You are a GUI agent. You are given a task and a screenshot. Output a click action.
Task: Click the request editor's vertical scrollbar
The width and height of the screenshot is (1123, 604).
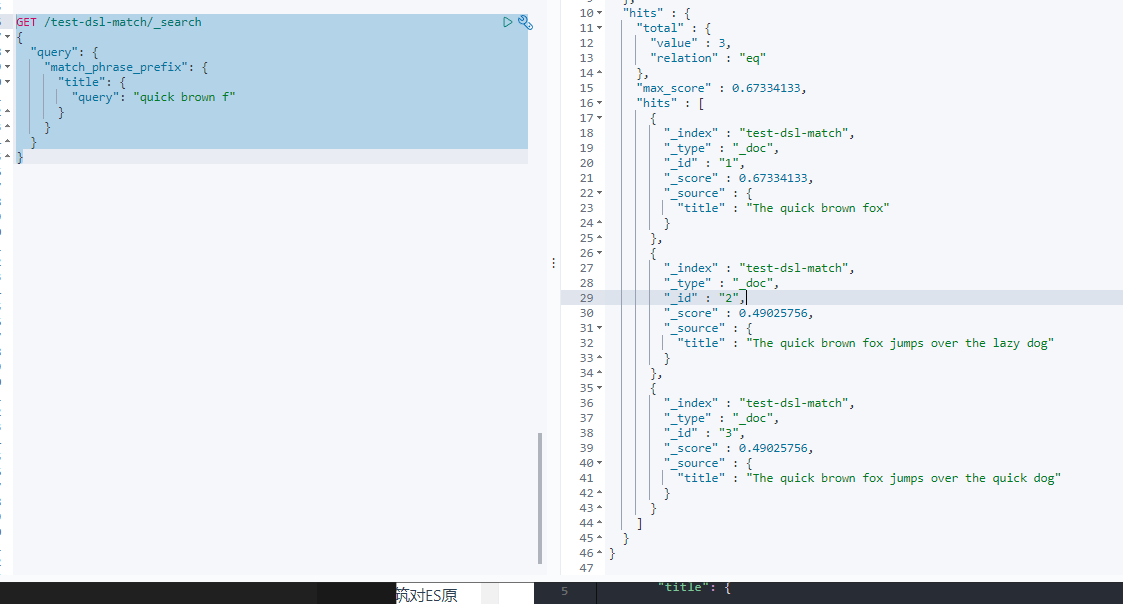(x=540, y=498)
